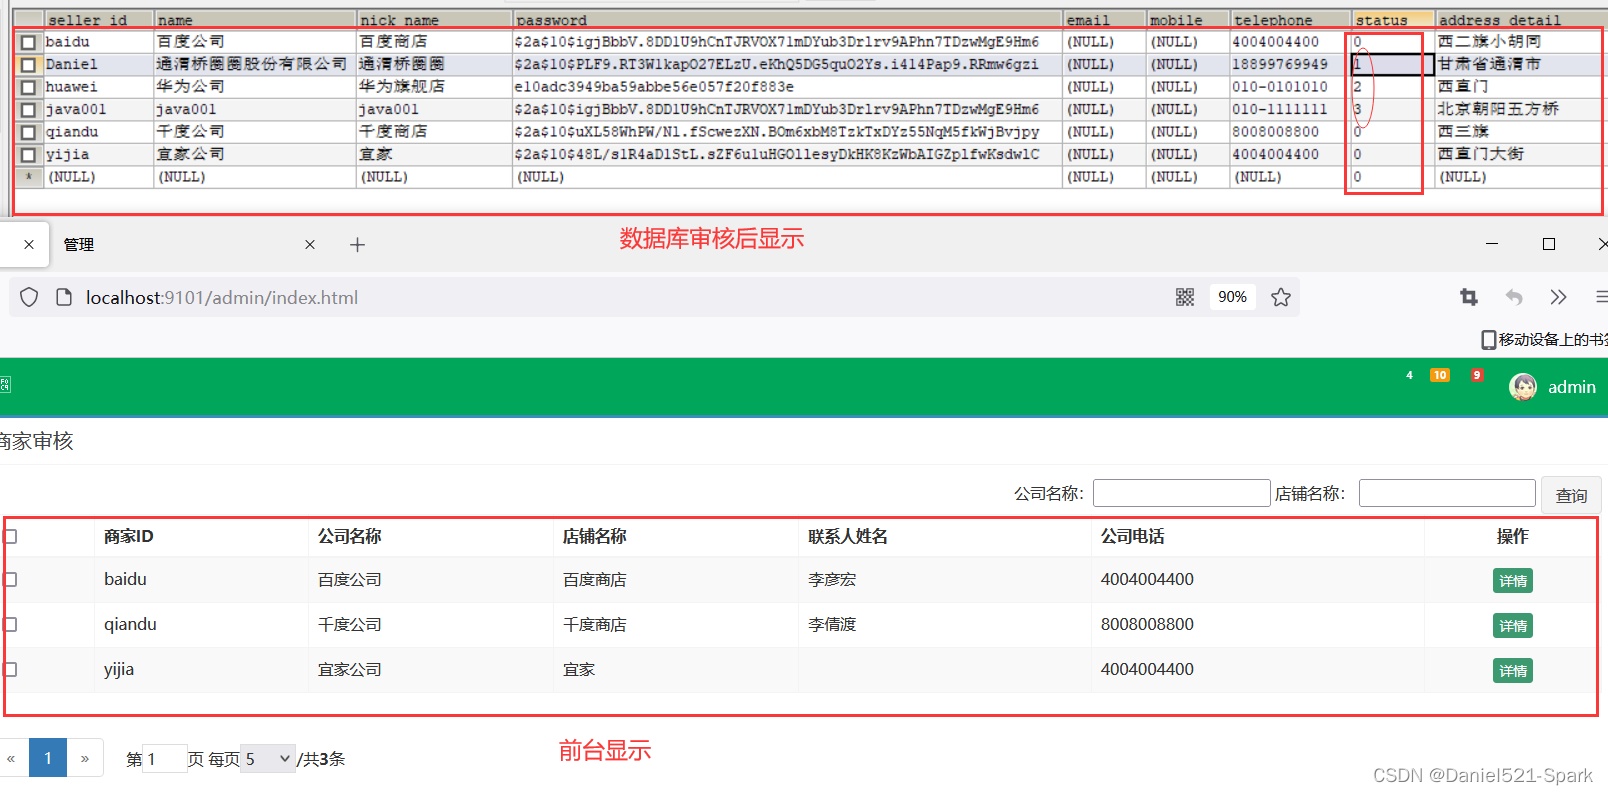Click the shield tracking protection icon
The height and width of the screenshot is (795, 1608).
pos(29,297)
